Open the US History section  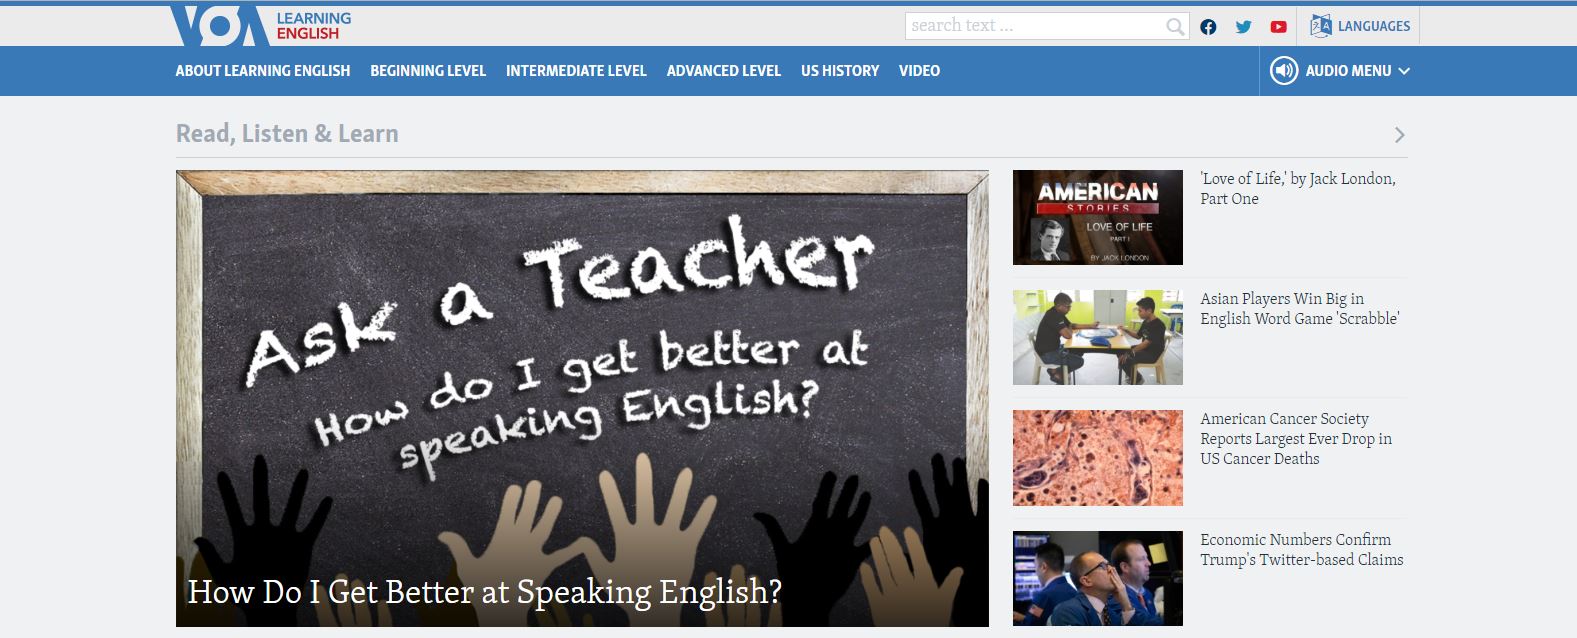pos(840,71)
